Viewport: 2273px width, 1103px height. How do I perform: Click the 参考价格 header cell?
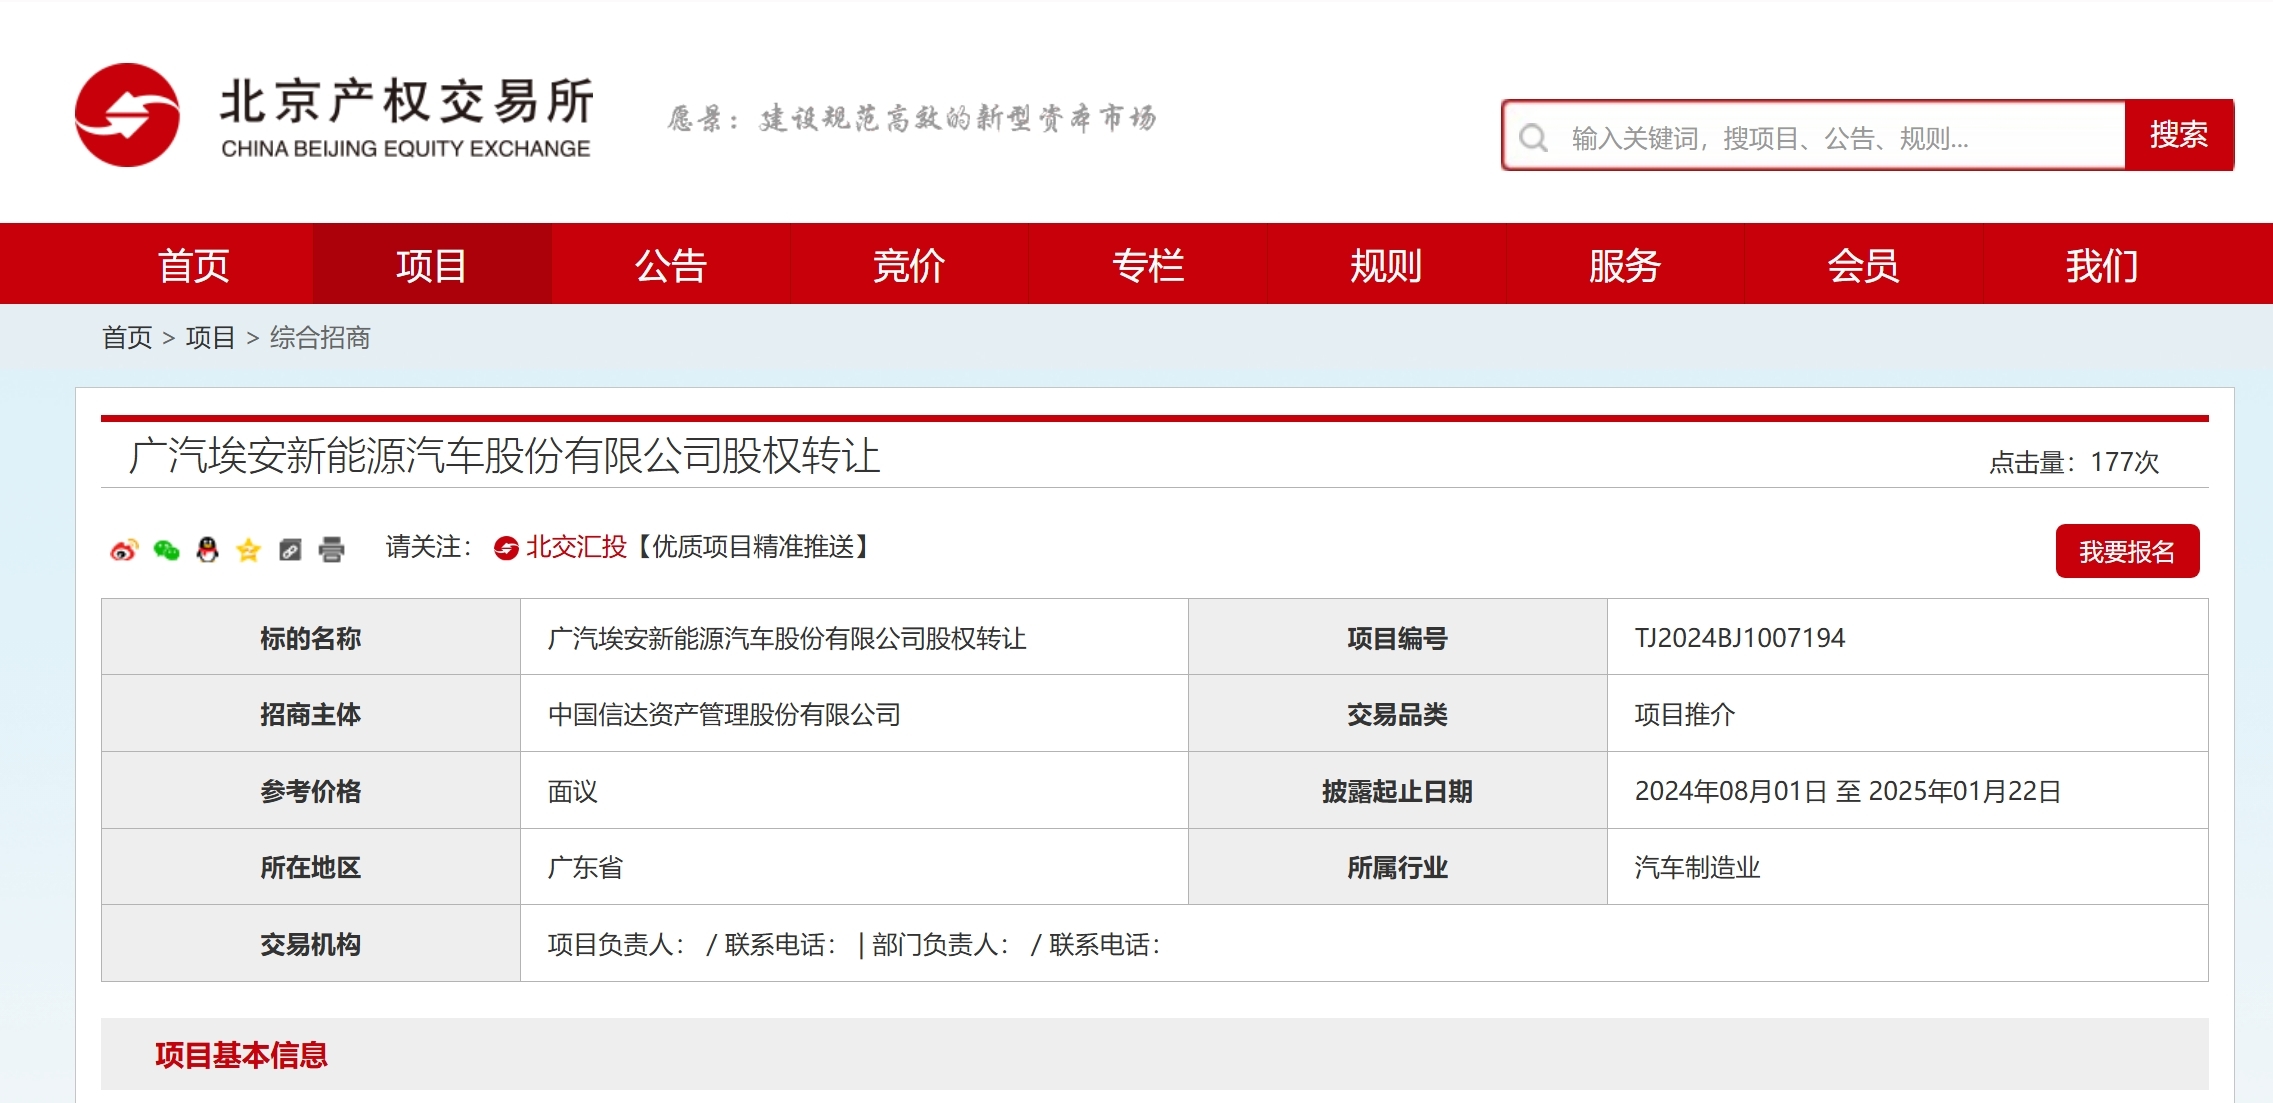tap(311, 791)
